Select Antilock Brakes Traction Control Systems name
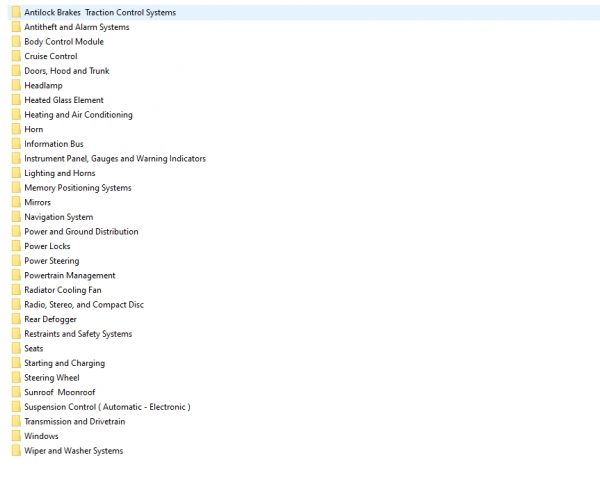 pyautogui.click(x=100, y=12)
